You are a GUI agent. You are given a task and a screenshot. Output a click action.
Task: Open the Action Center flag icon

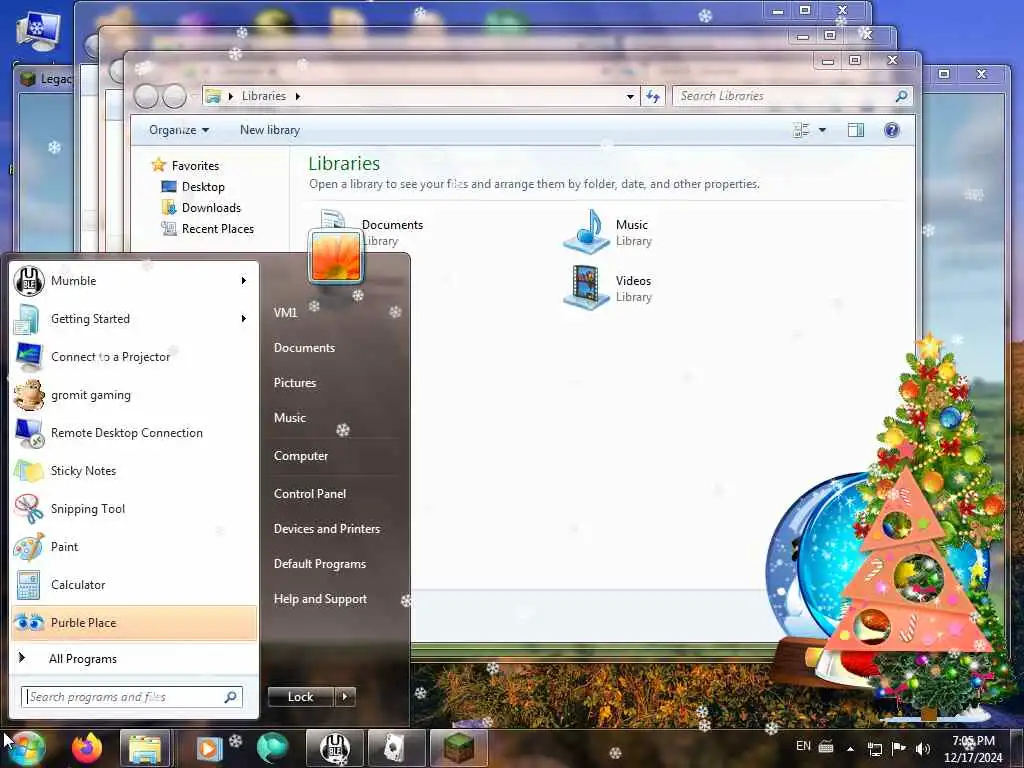899,748
